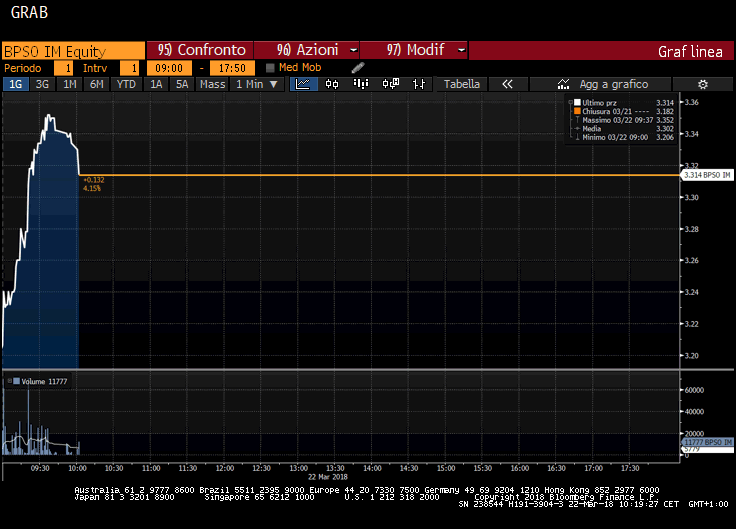This screenshot has height=529, width=736.
Task: Click the double left chevron icon
Action: pos(507,85)
